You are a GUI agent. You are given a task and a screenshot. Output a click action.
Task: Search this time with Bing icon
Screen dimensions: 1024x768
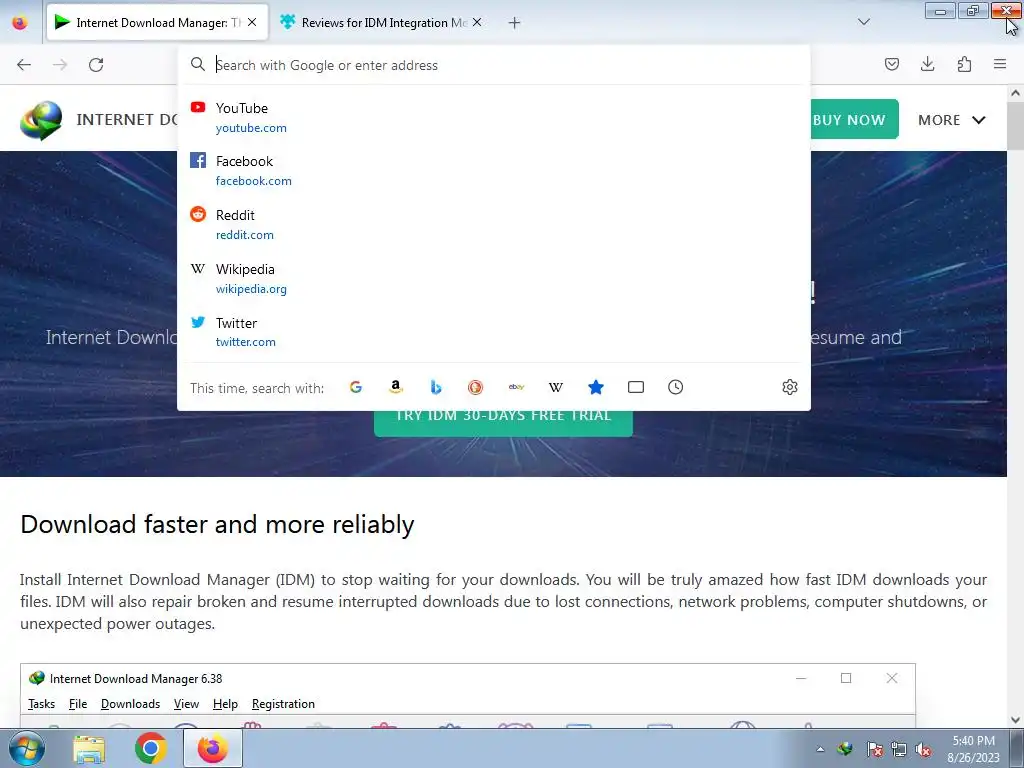tap(436, 387)
